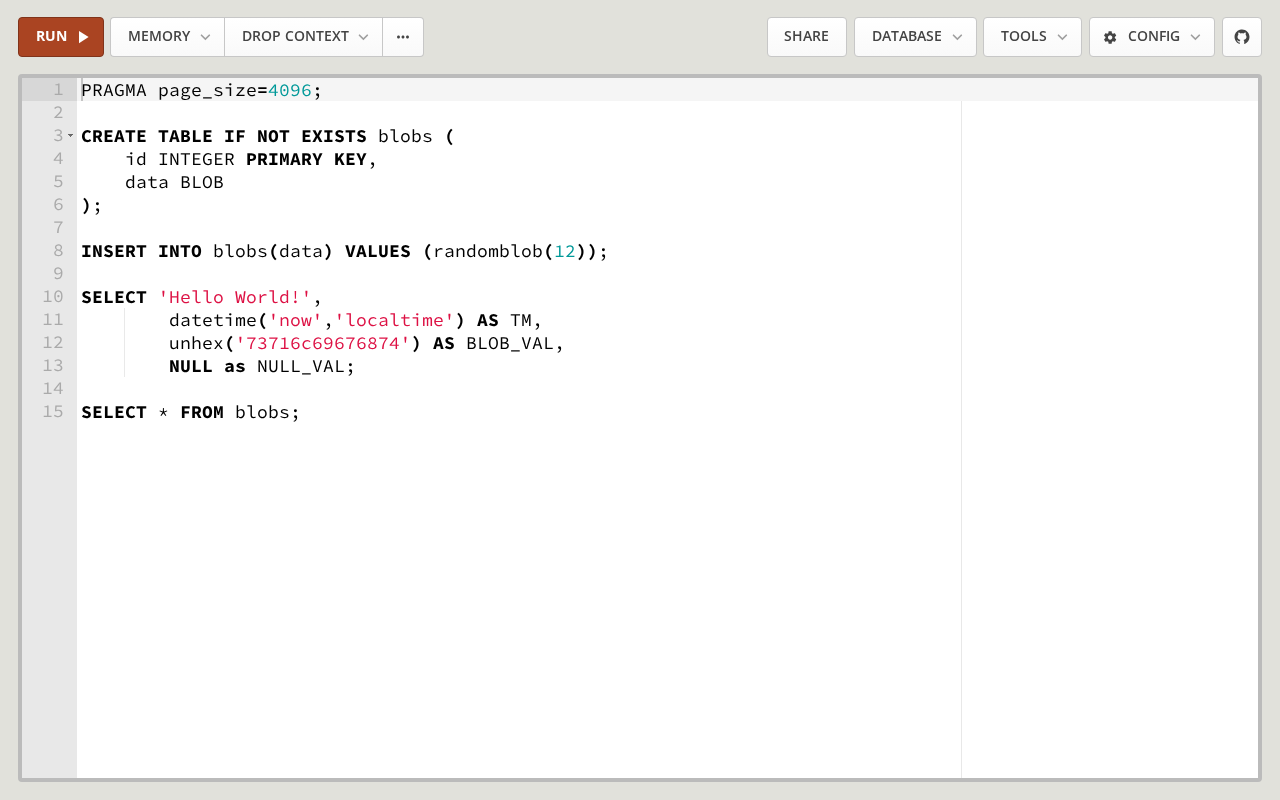Screen dimensions: 1280x800
Task: Open the MEMORY dropdown
Action: tap(167, 37)
